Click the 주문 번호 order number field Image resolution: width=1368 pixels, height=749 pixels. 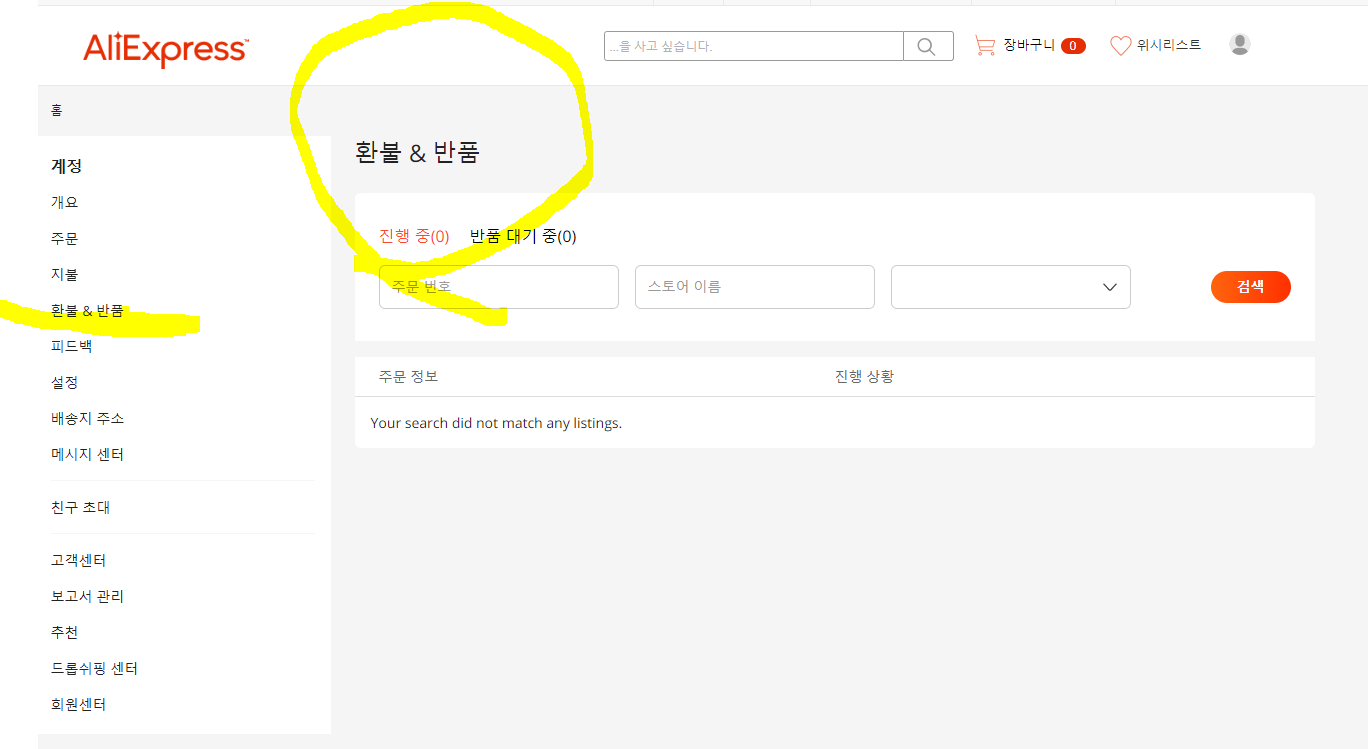click(498, 287)
